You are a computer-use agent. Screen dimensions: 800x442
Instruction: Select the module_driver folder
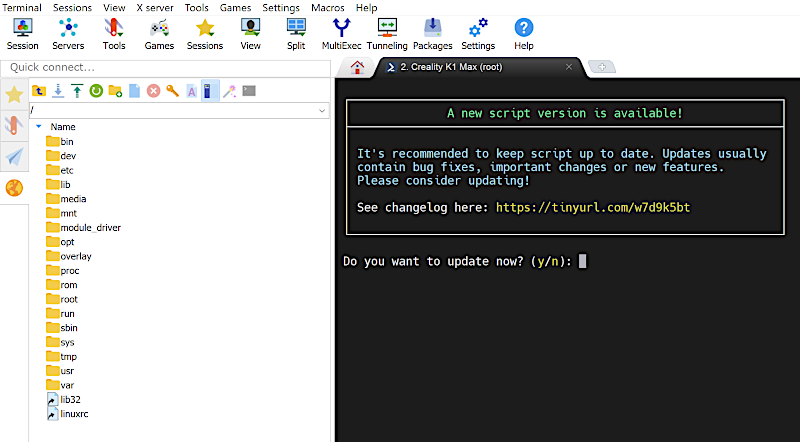84,227
